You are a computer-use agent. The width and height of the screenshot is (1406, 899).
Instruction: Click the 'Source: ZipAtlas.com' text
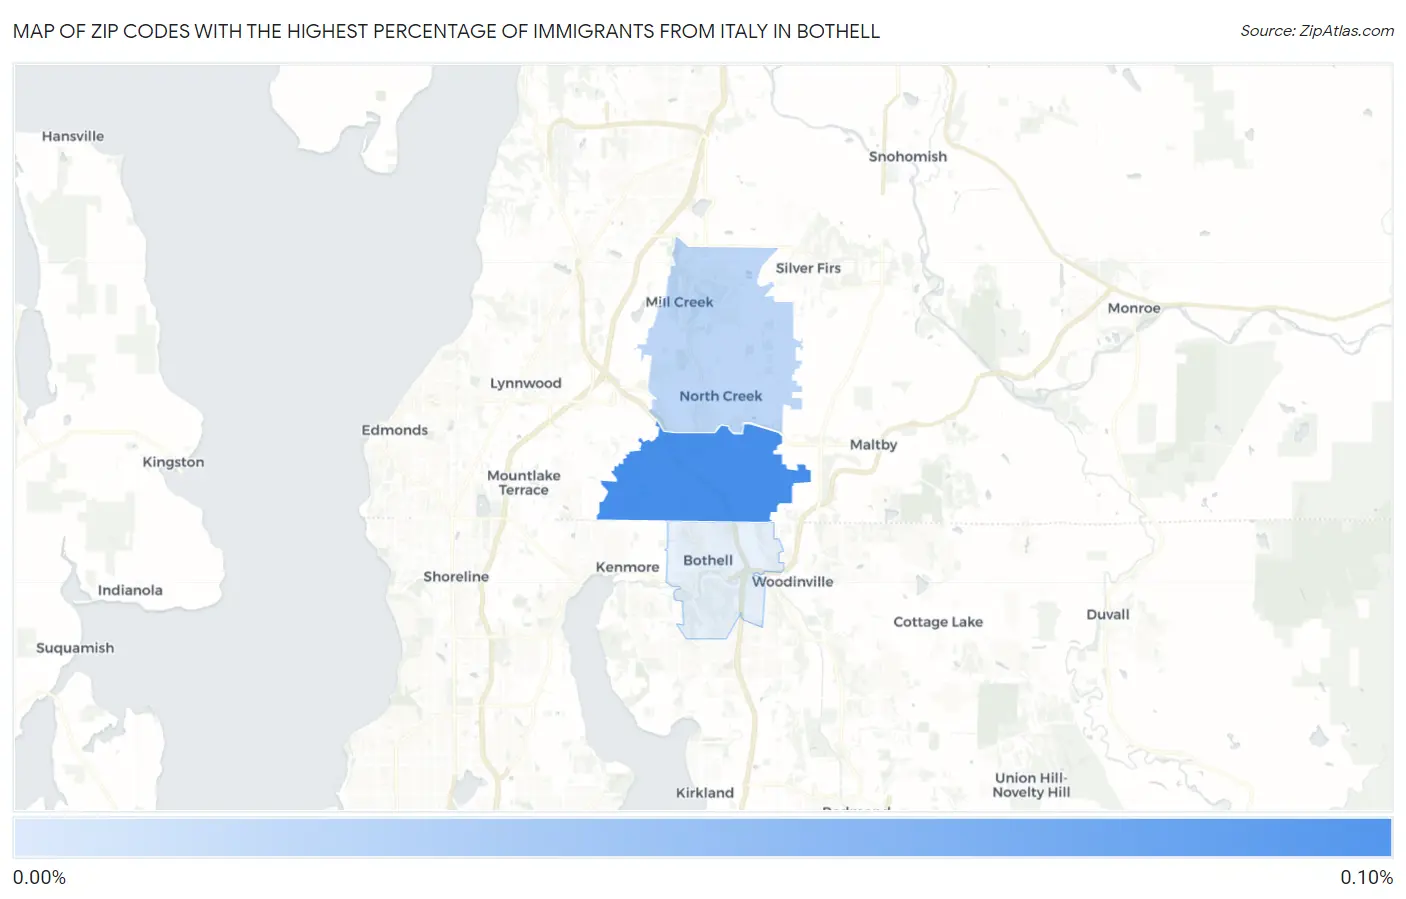1317,31
